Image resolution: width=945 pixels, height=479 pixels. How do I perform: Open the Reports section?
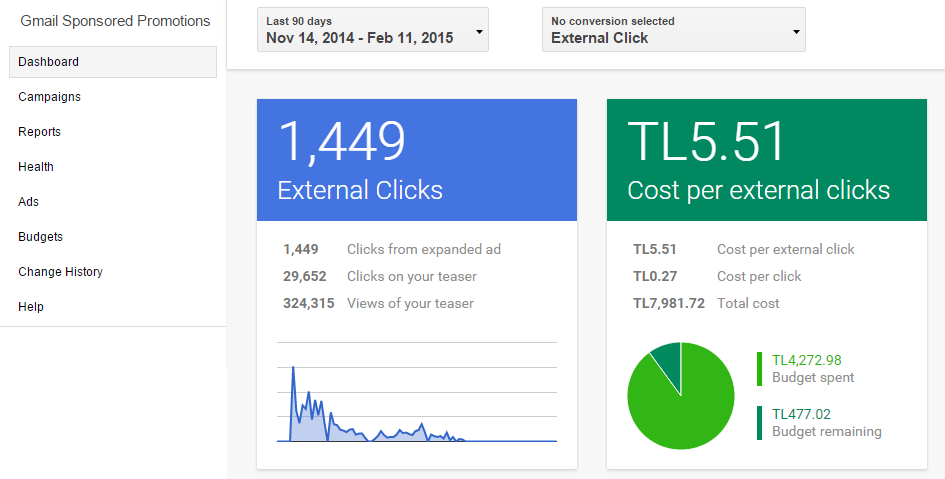40,132
